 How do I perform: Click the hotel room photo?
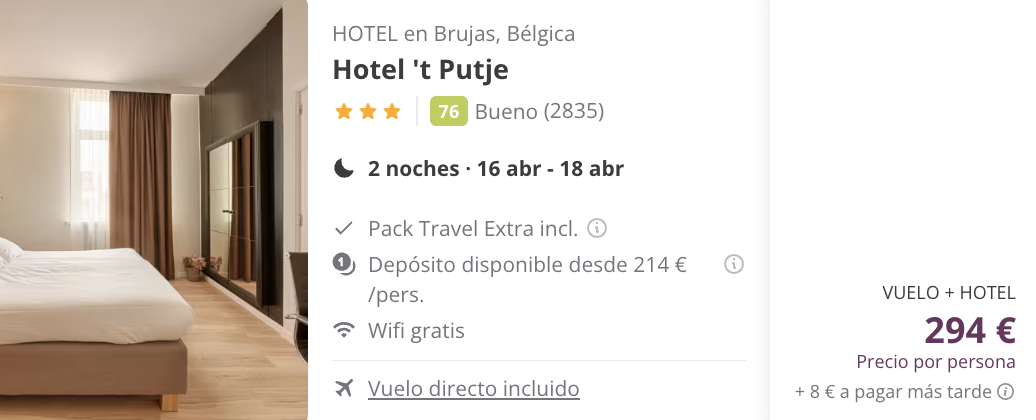[153, 210]
